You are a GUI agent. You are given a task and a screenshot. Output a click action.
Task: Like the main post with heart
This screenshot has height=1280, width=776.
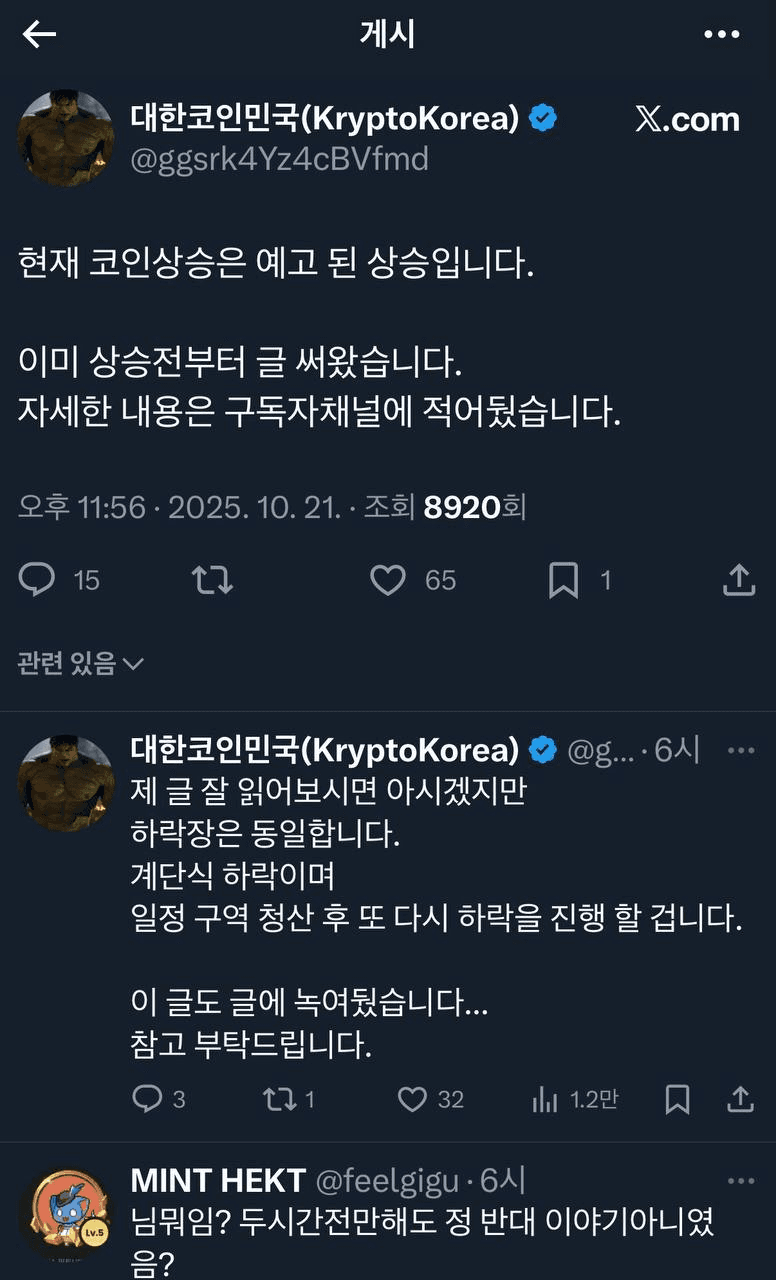click(388, 579)
